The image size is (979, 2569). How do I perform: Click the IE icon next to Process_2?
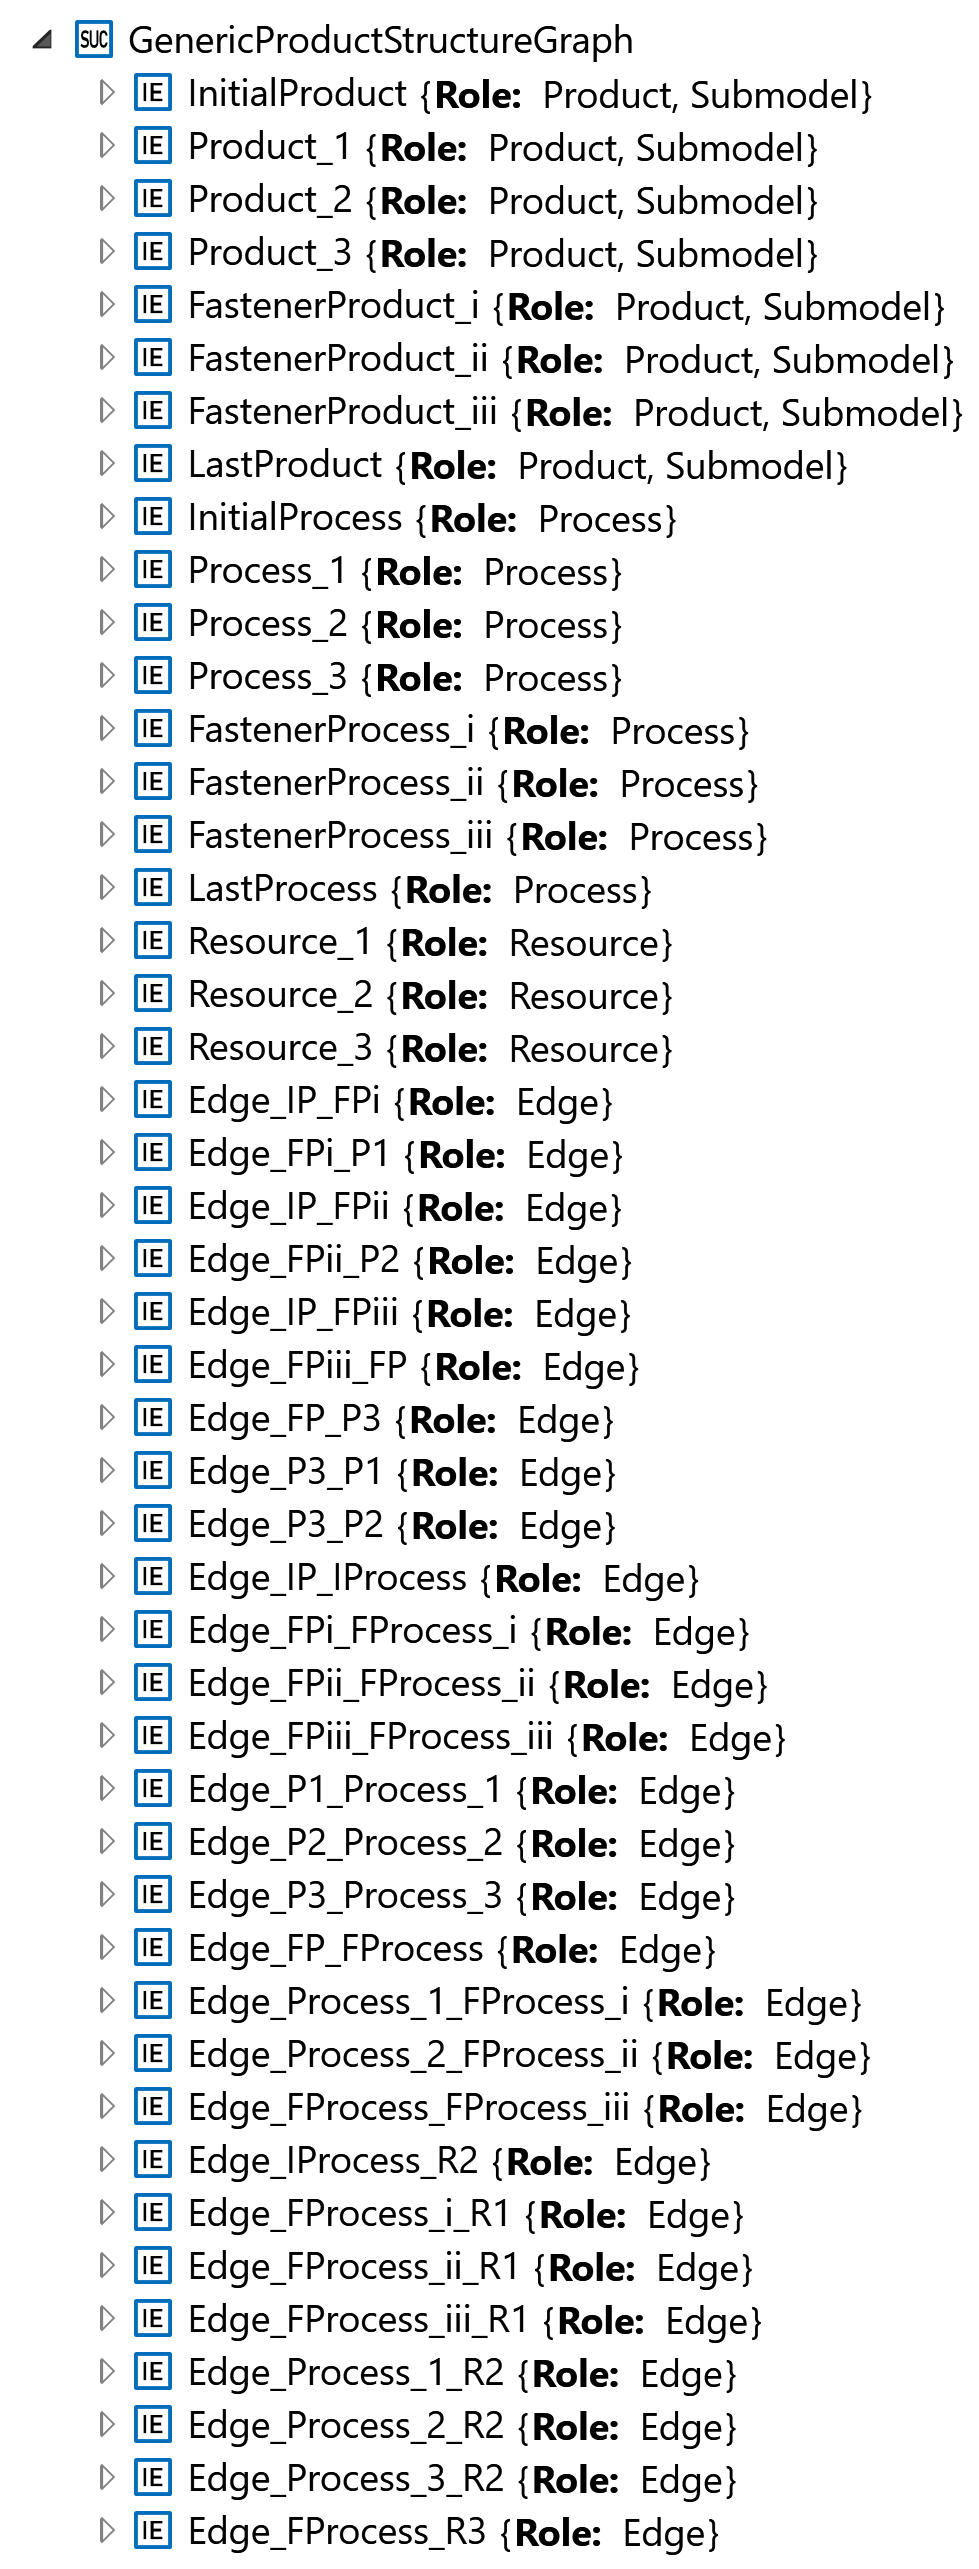152,623
